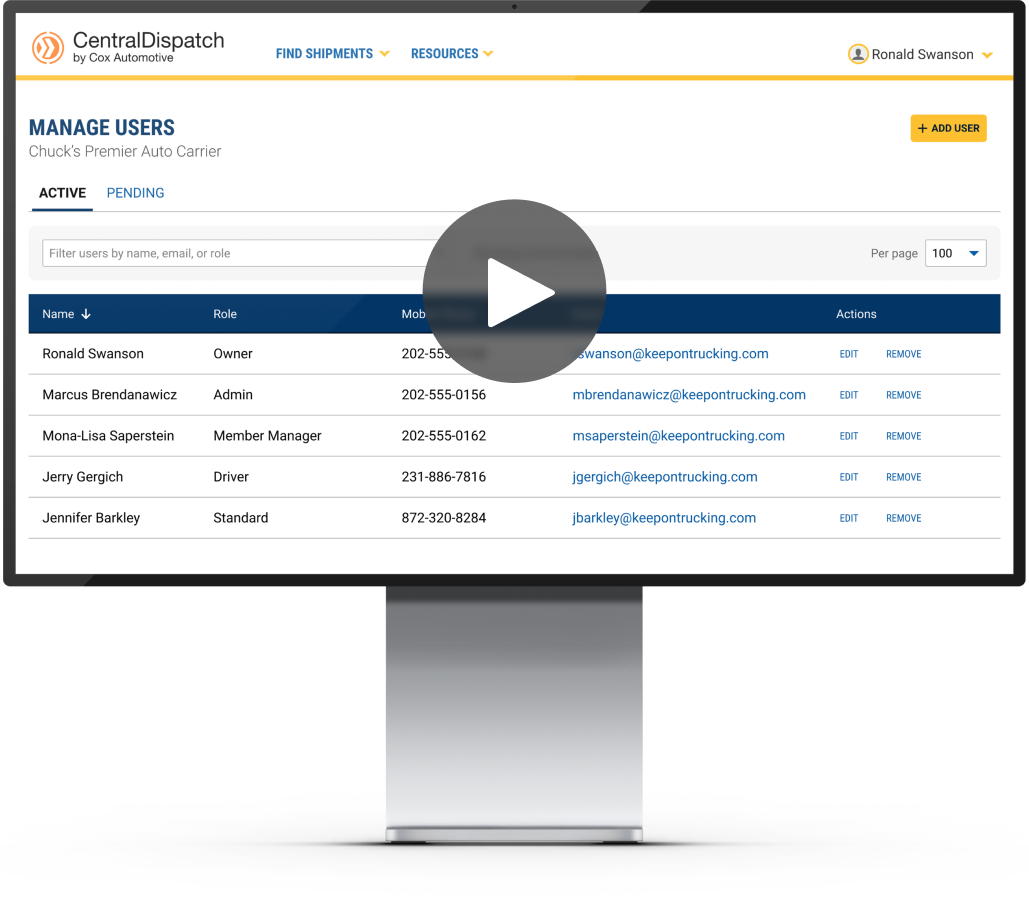Click the Name column sort arrow
The width and height of the screenshot is (1029, 897).
click(x=86, y=314)
